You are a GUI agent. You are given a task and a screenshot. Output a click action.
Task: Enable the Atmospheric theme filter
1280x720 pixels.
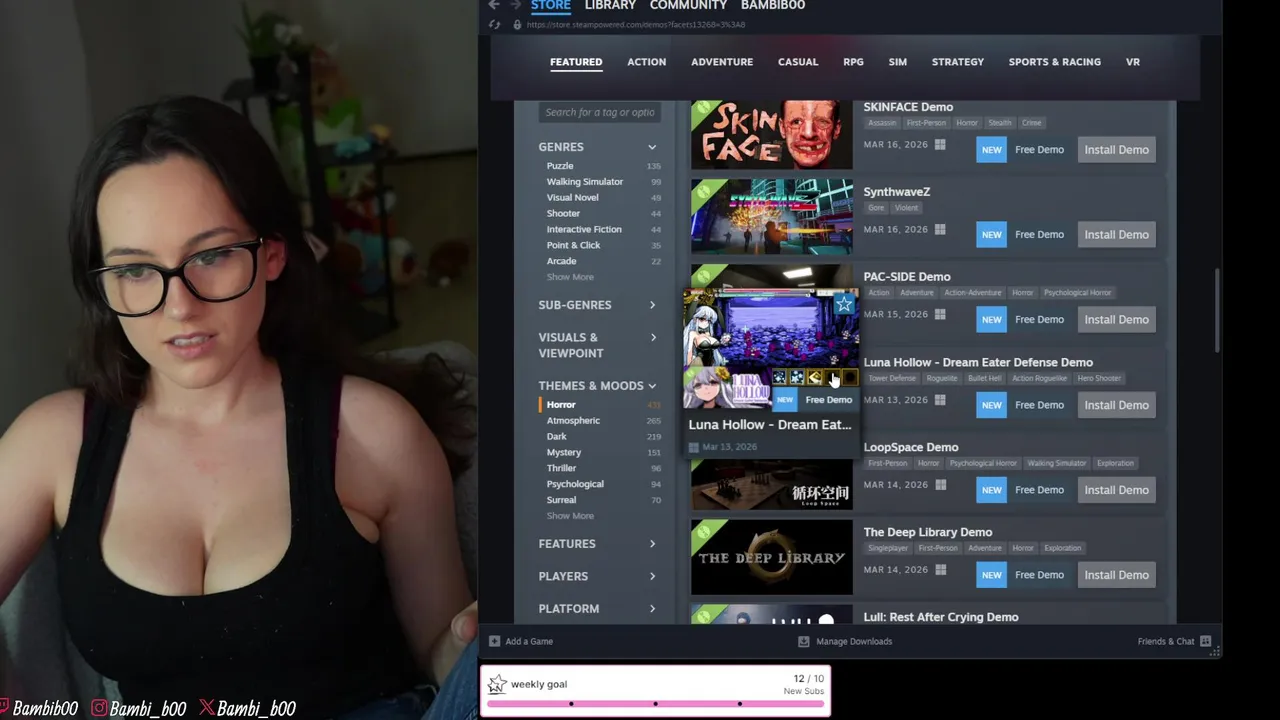pyautogui.click(x=573, y=421)
